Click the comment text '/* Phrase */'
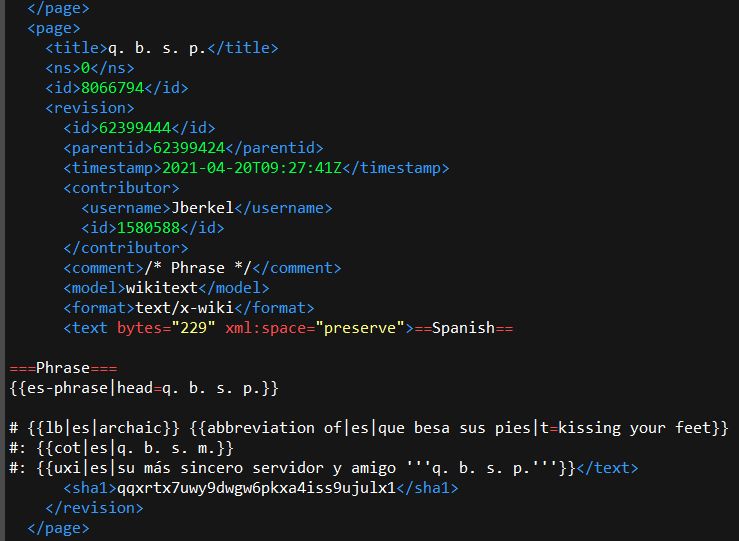The image size is (739, 541). pyautogui.click(x=197, y=268)
